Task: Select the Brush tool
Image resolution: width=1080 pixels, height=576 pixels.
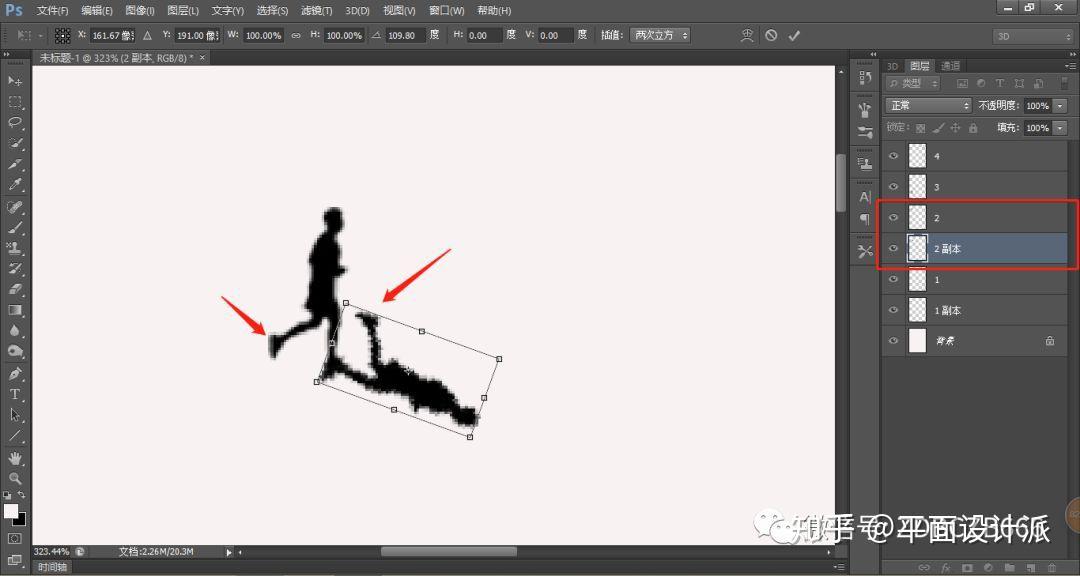Action: (14, 227)
